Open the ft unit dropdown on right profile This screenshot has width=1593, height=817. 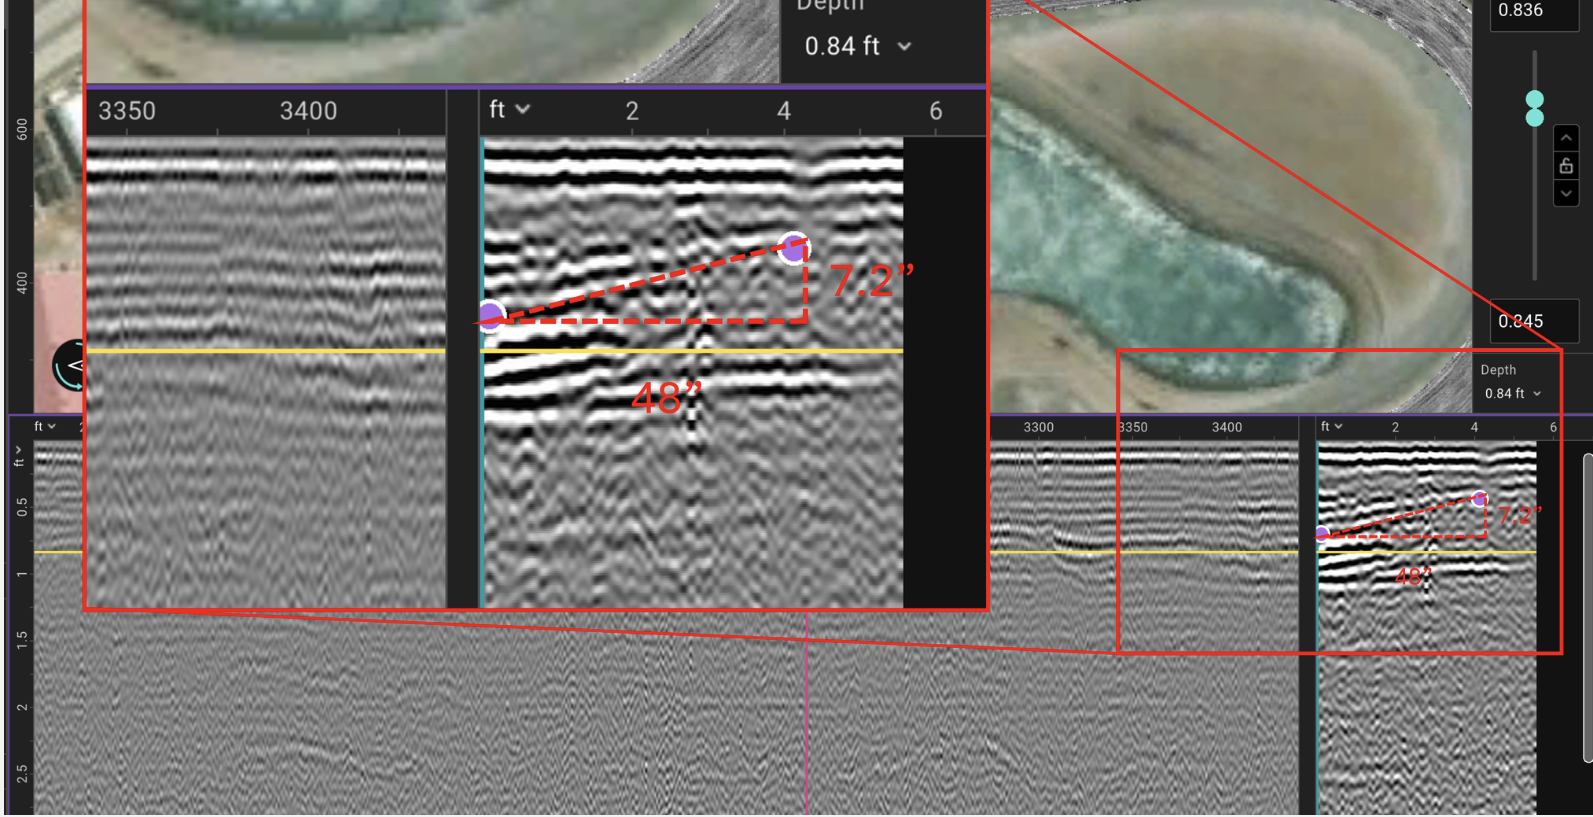tap(1331, 427)
